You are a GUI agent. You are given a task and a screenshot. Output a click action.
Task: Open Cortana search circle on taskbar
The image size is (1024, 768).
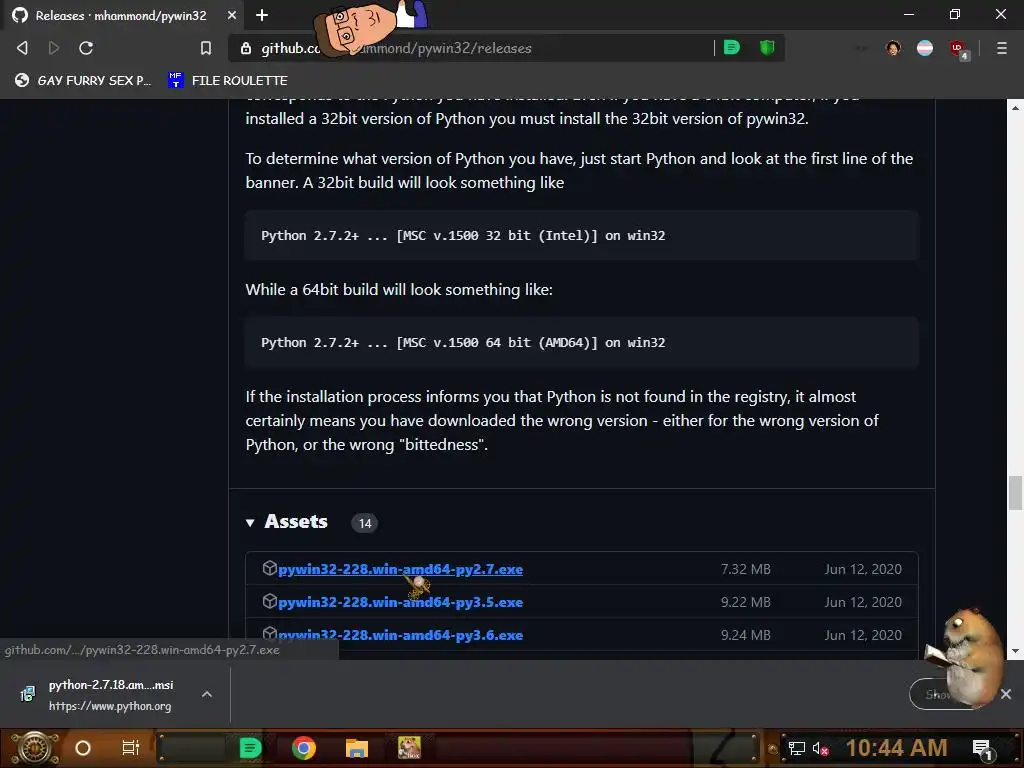point(83,748)
